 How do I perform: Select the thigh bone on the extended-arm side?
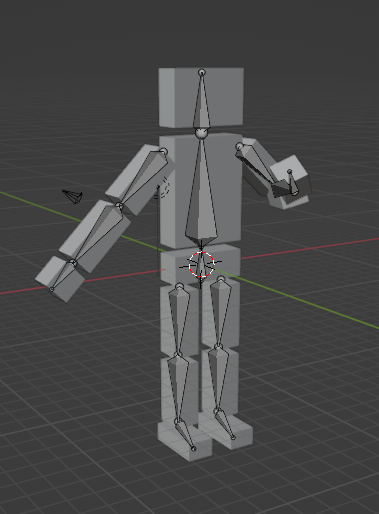(x=179, y=319)
